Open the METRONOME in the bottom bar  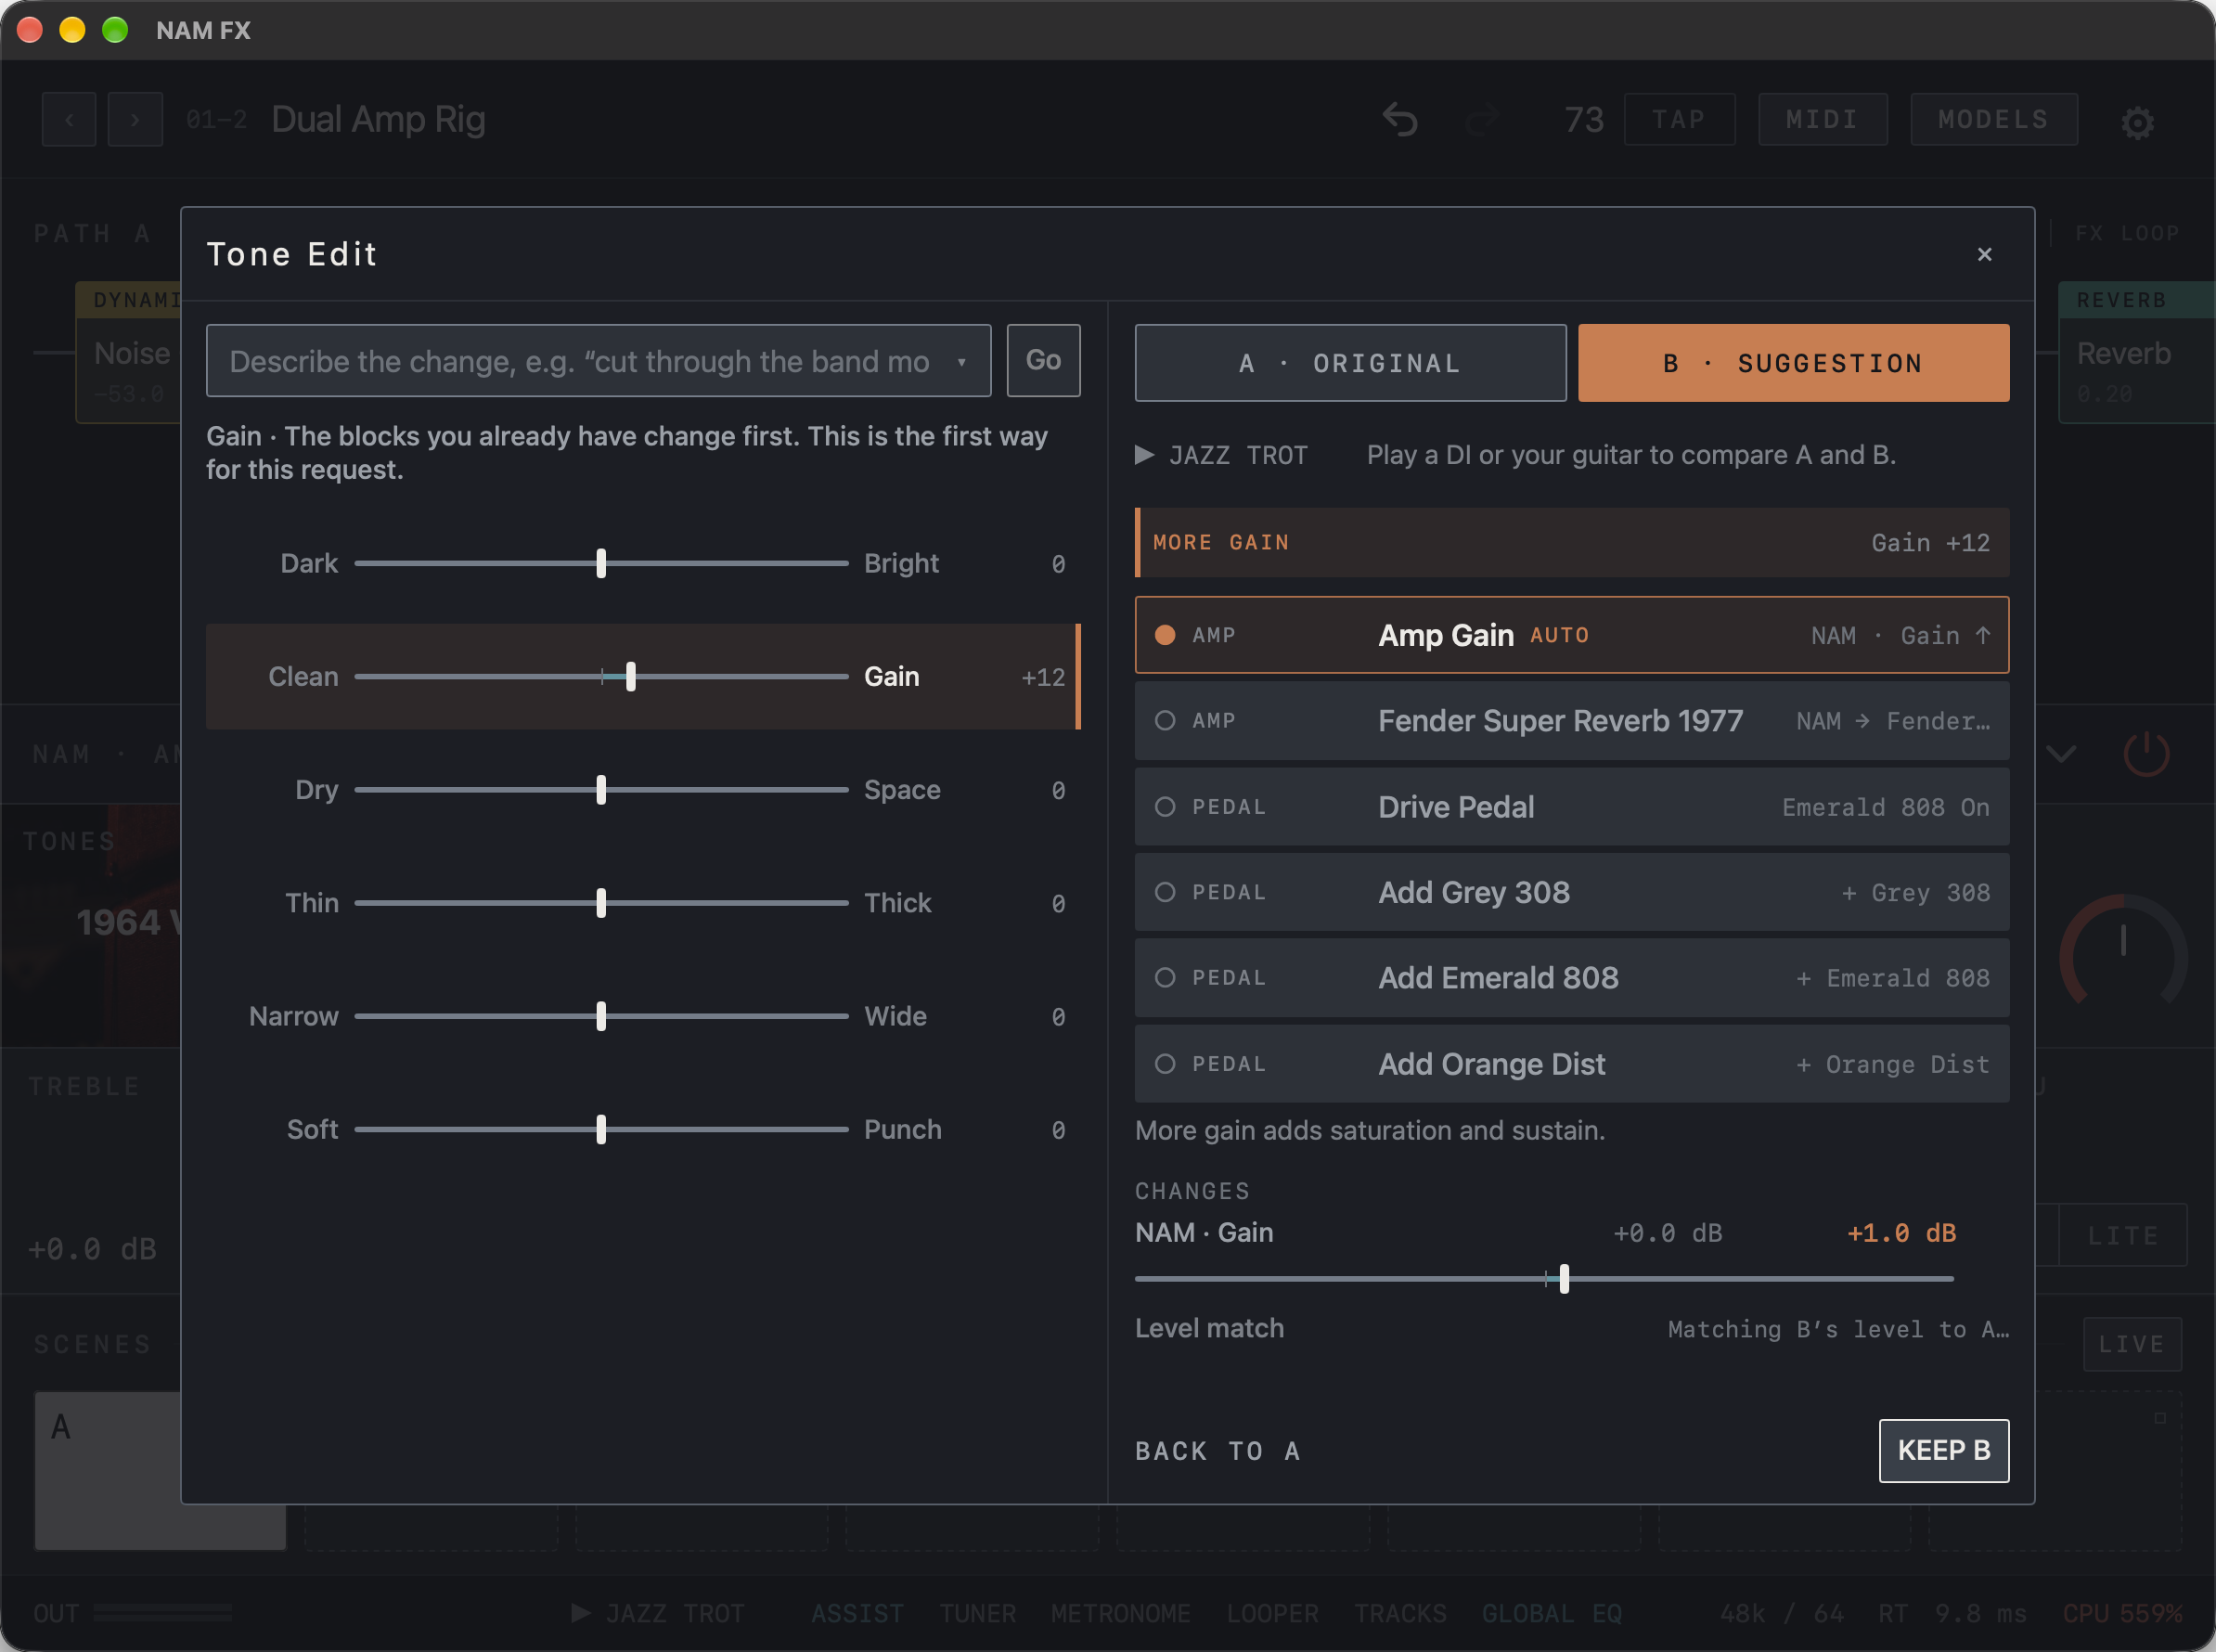tap(1120, 1613)
